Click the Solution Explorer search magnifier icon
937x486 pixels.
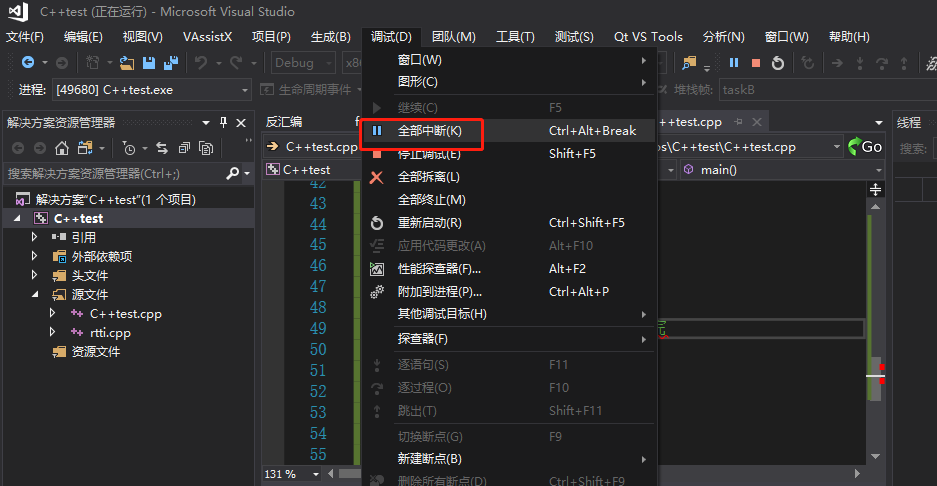232,173
